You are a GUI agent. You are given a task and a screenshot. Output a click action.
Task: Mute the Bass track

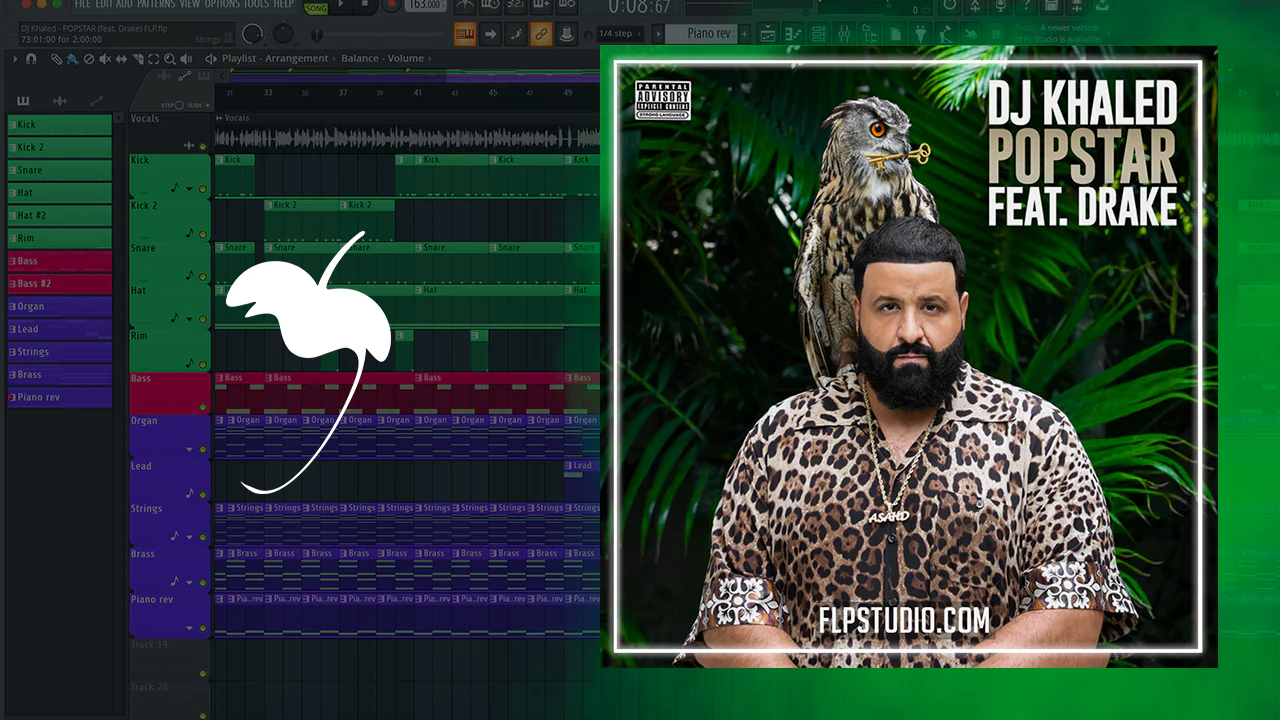tap(203, 407)
